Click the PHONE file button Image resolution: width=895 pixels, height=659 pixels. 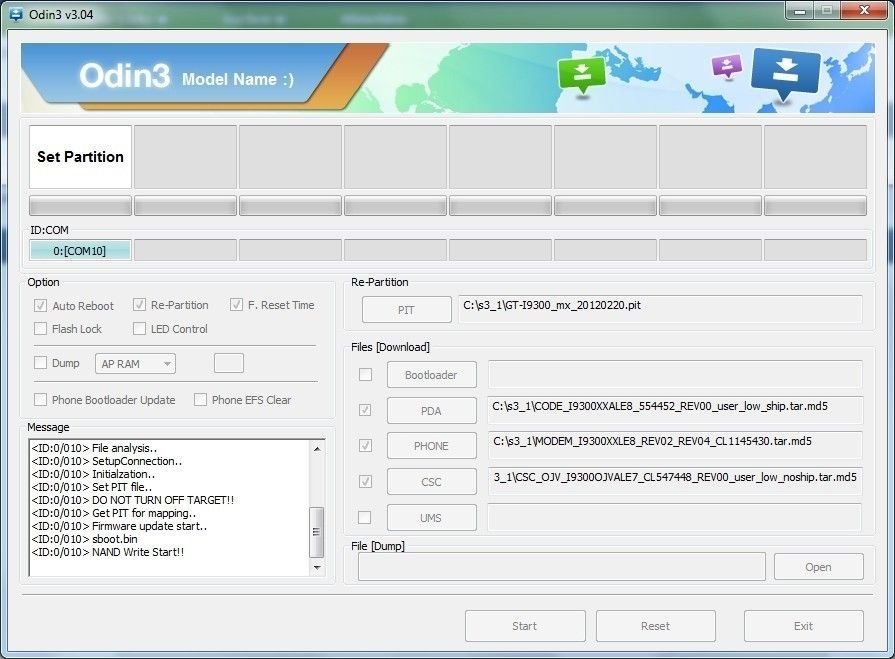coord(432,446)
